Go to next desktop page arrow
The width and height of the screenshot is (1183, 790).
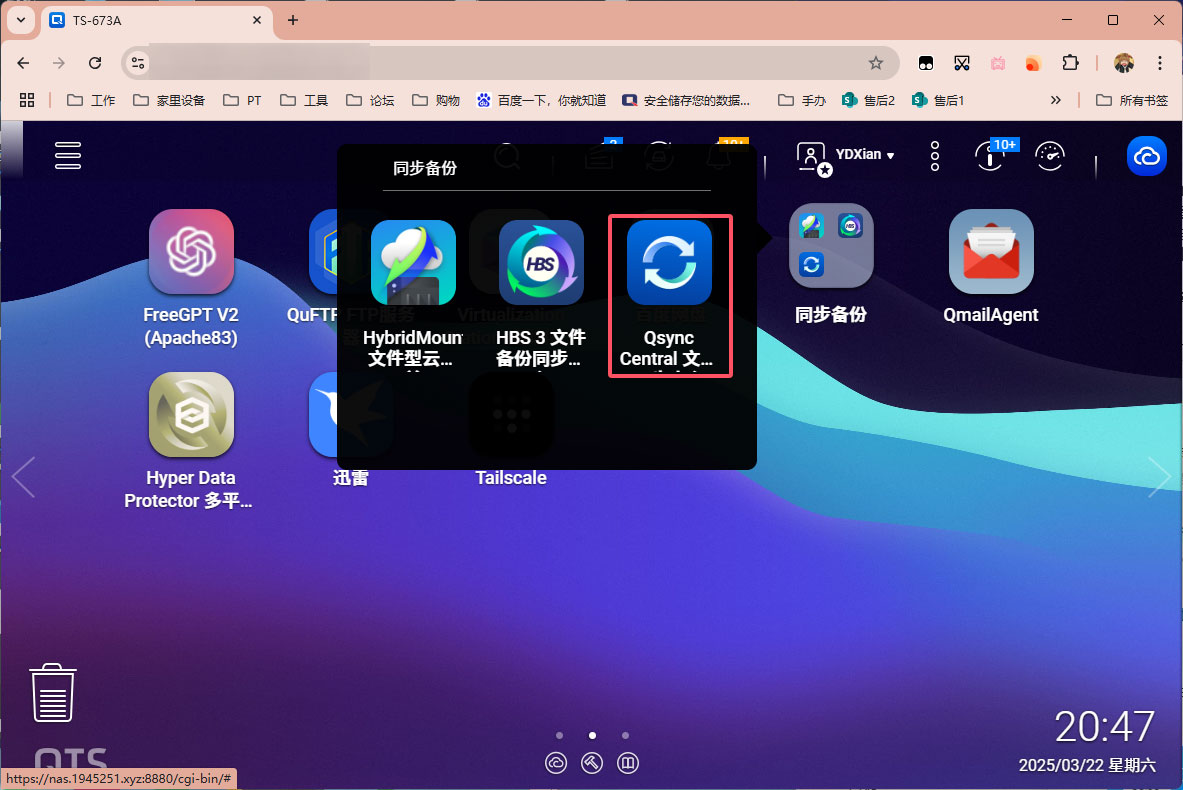tap(1159, 477)
